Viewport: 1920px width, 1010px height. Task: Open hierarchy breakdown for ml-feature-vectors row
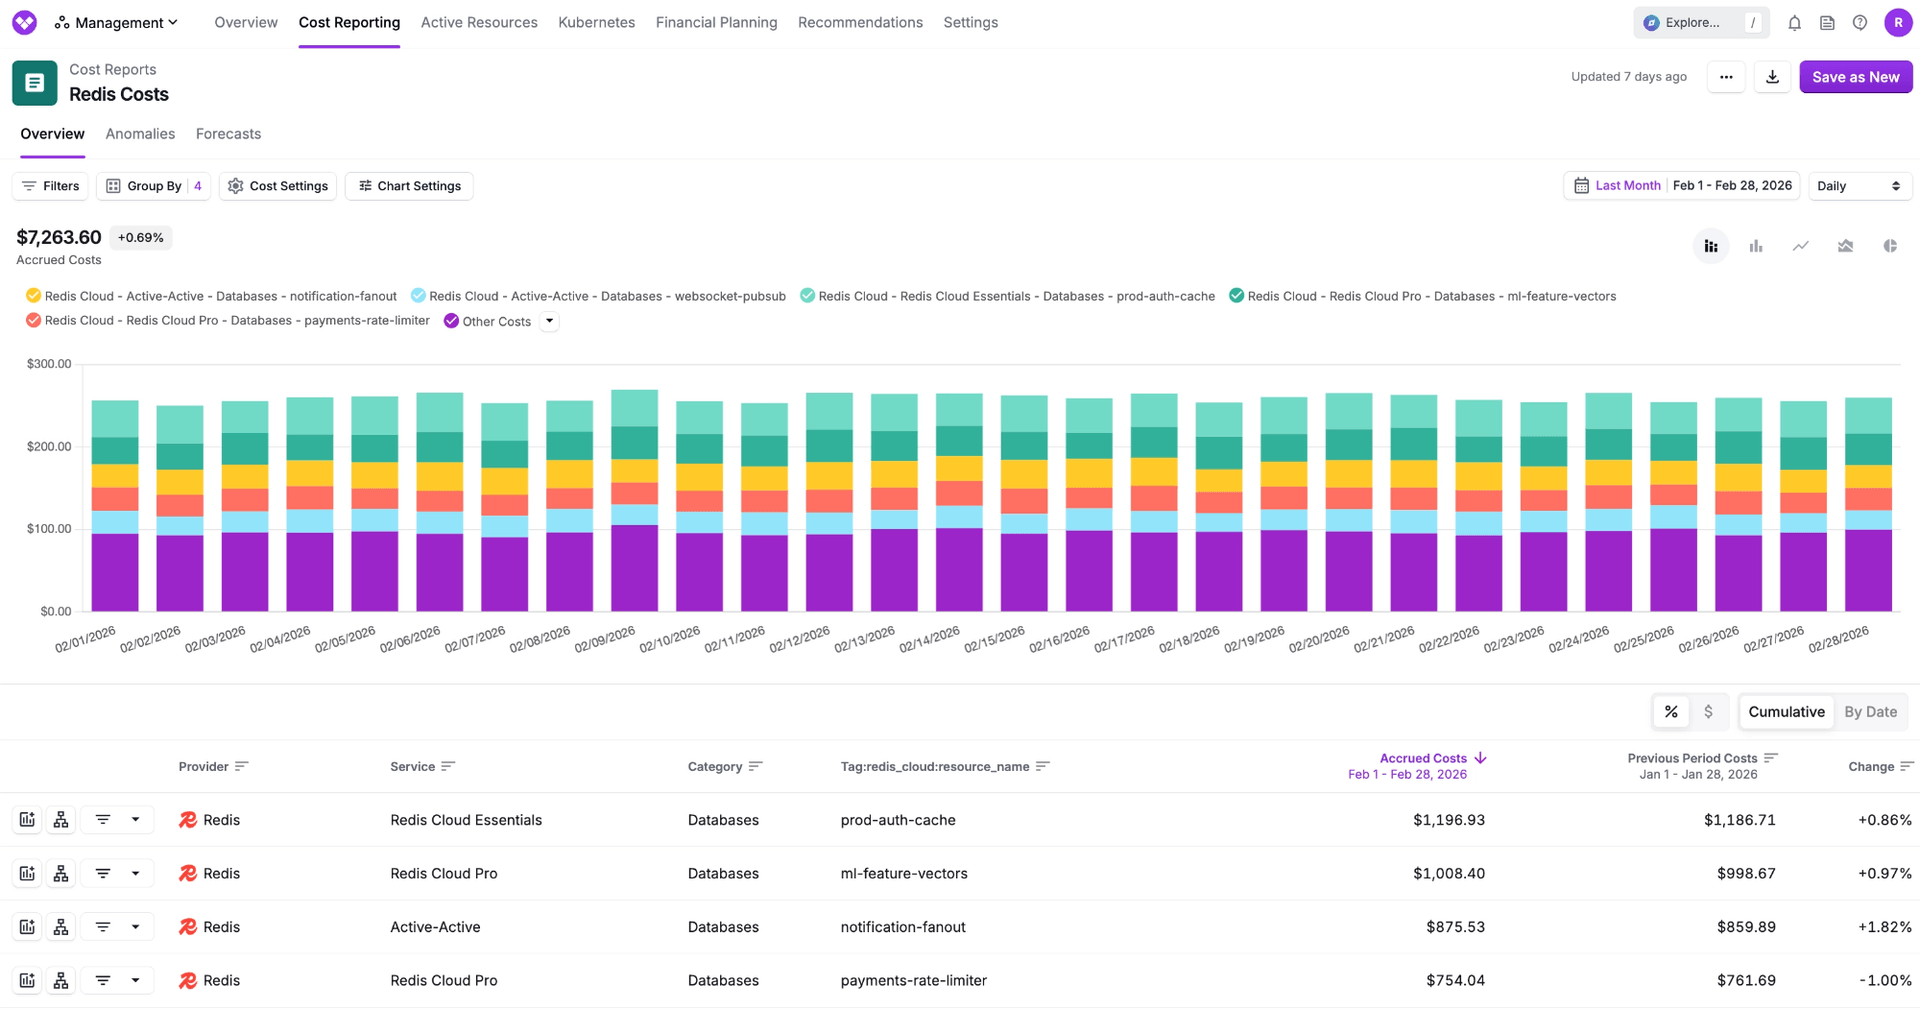click(x=61, y=872)
